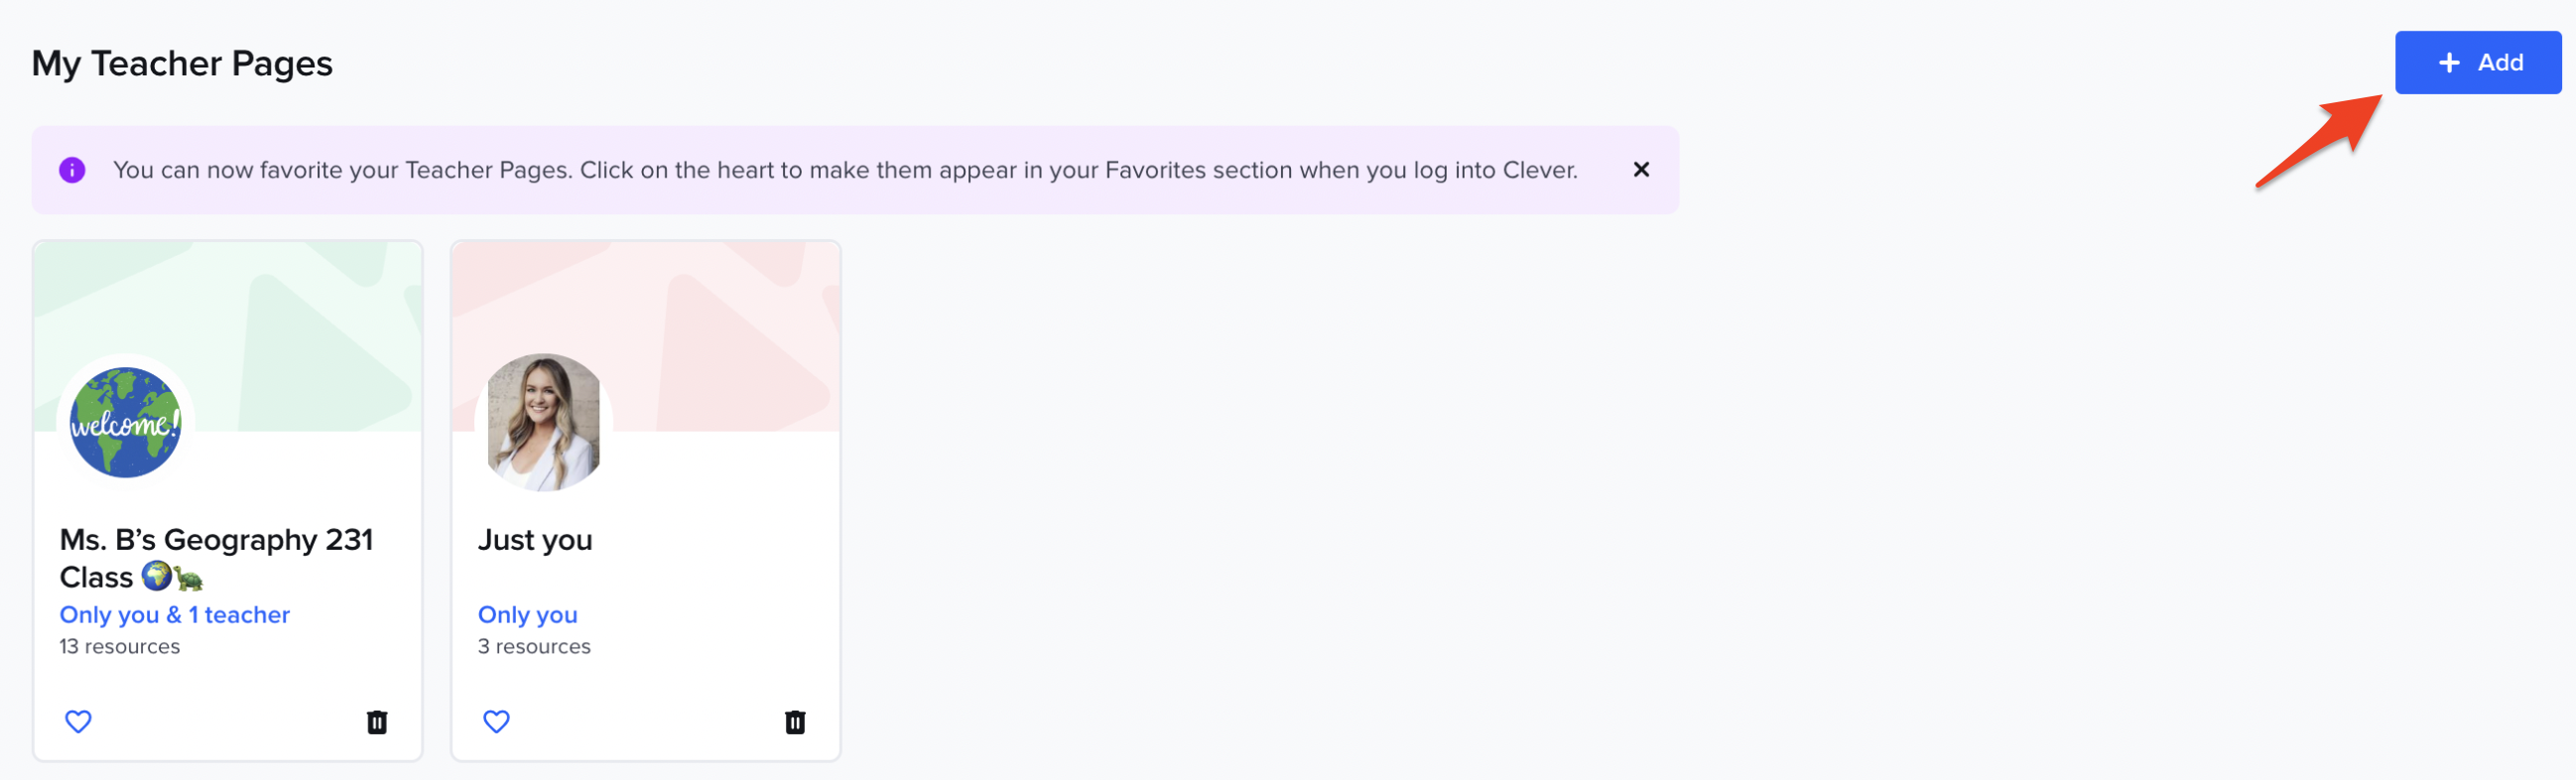Viewport: 2576px width, 780px height.
Task: Click the Just you card title
Action: (535, 539)
